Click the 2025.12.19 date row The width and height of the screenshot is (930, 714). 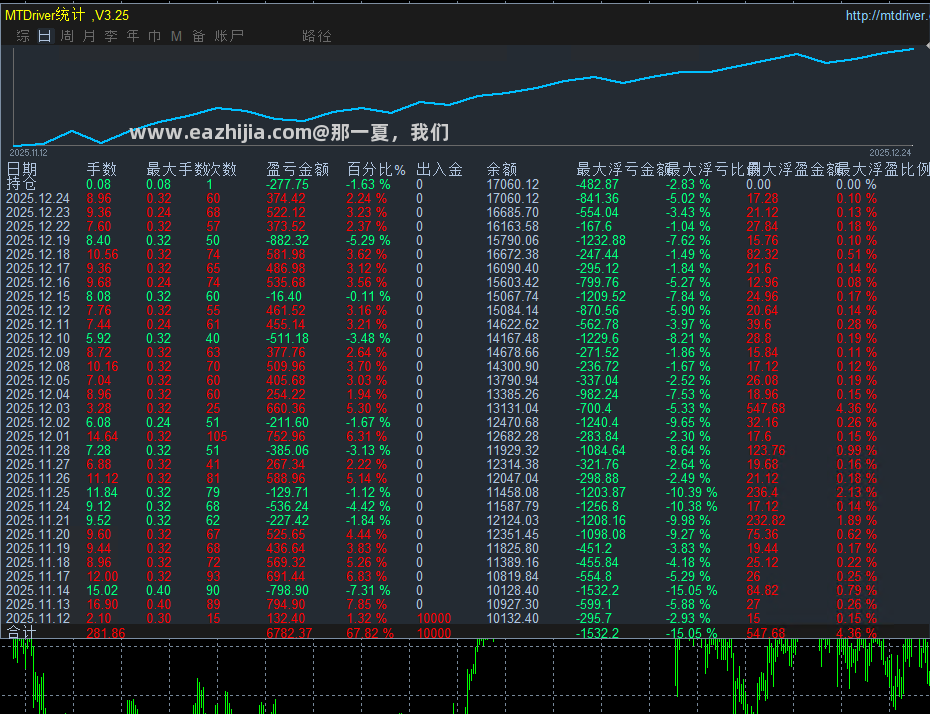[x=38, y=241]
